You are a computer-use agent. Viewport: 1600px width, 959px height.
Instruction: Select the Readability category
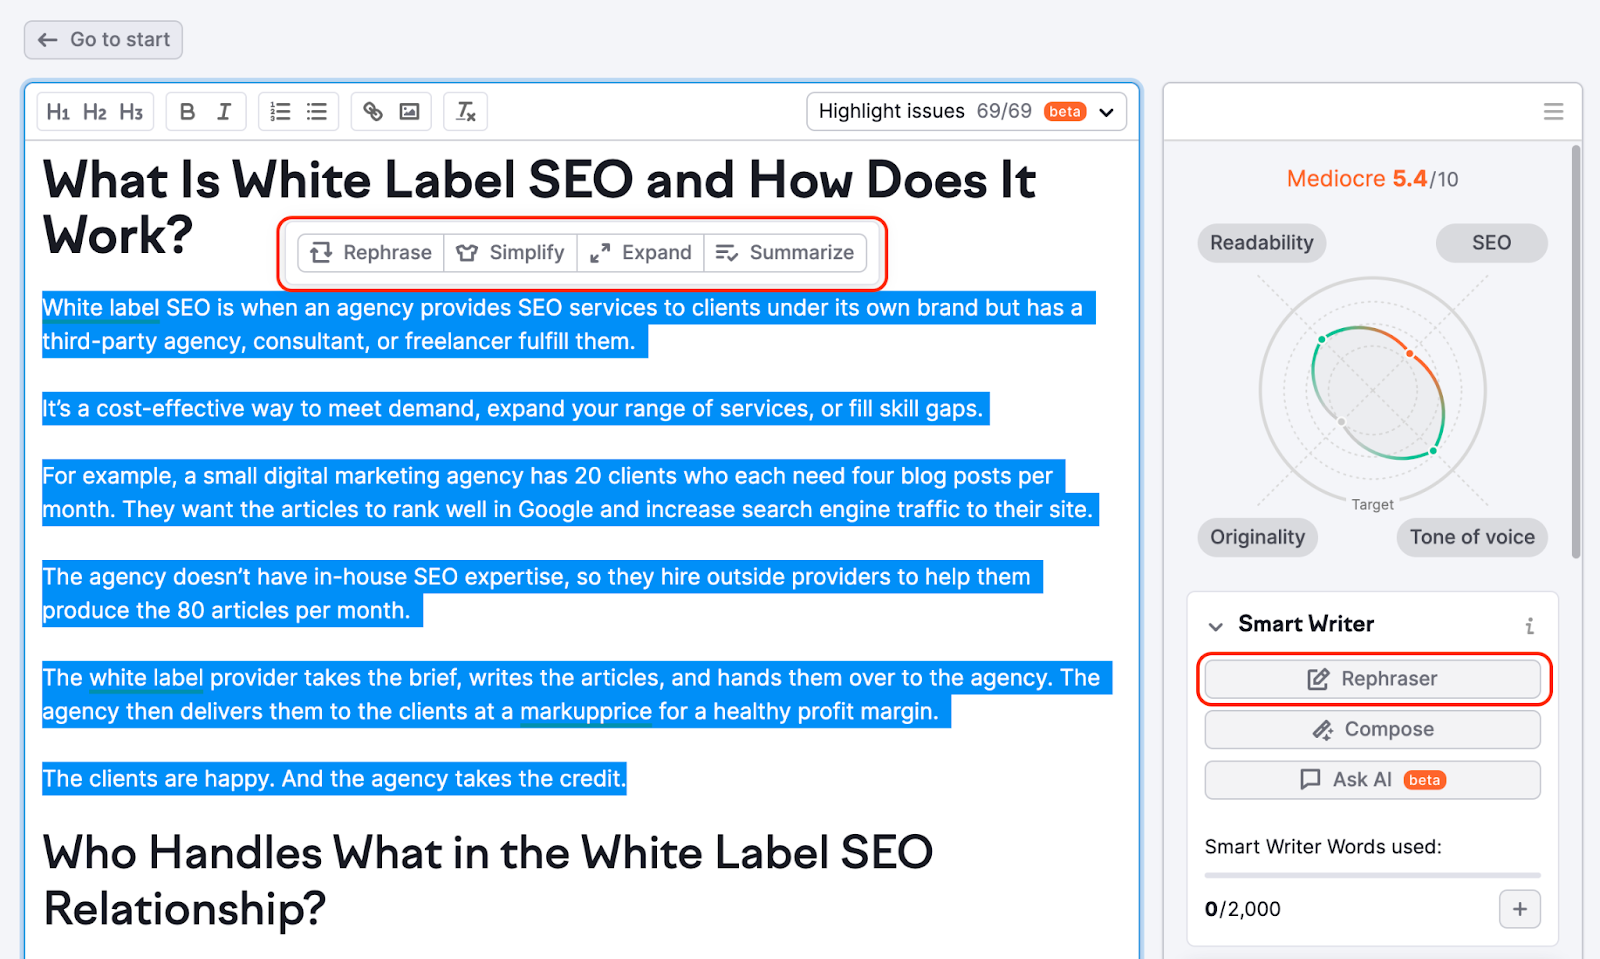1261,242
